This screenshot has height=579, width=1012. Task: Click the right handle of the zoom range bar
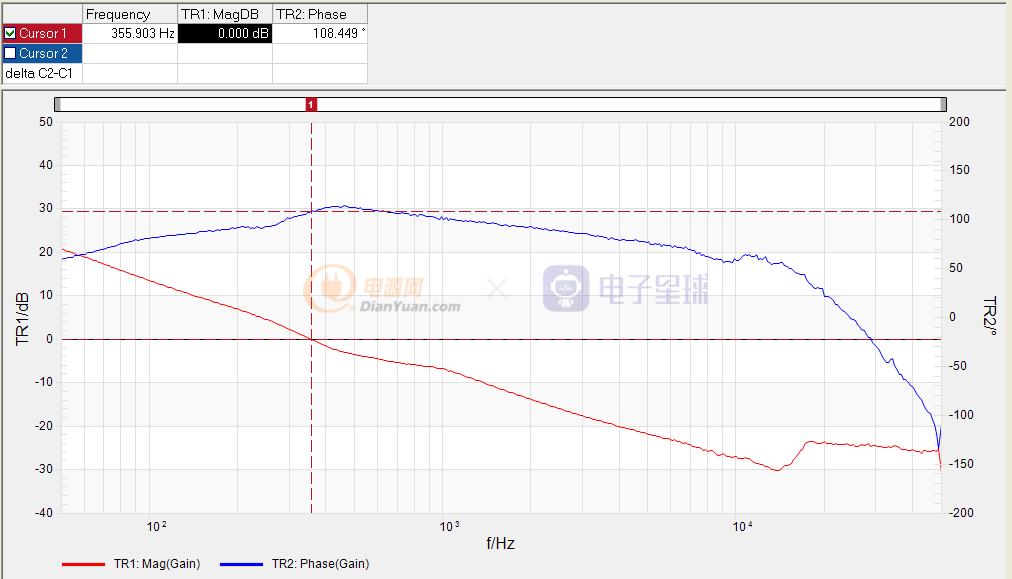pos(943,104)
